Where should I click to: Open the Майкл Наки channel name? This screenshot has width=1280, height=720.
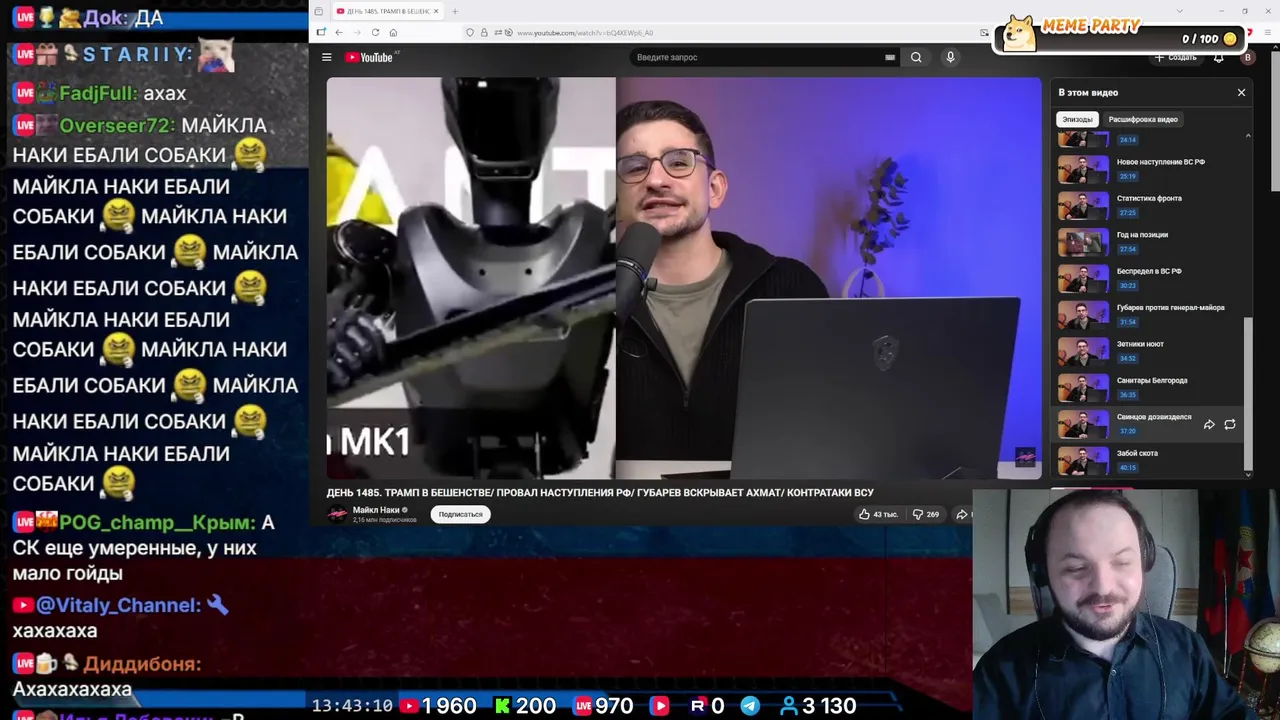(376, 510)
